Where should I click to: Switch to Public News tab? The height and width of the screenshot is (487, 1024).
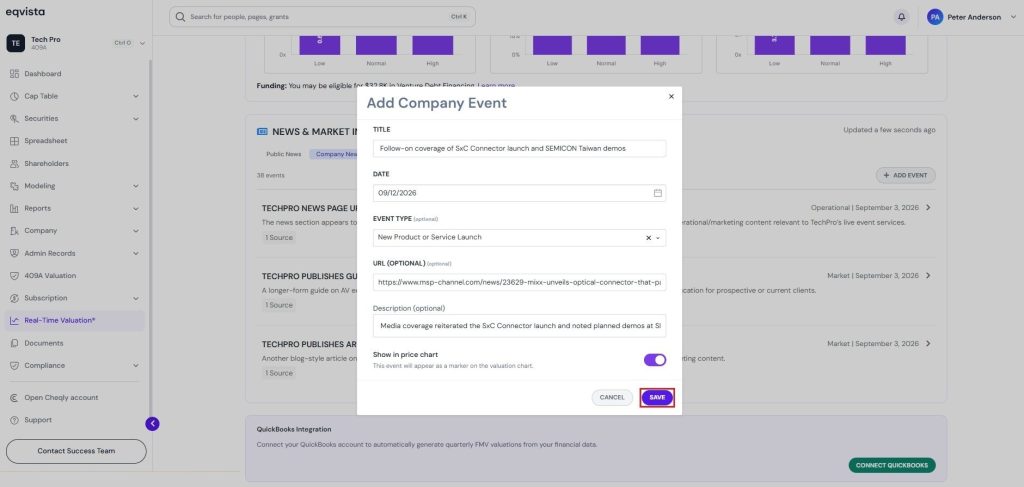point(283,154)
